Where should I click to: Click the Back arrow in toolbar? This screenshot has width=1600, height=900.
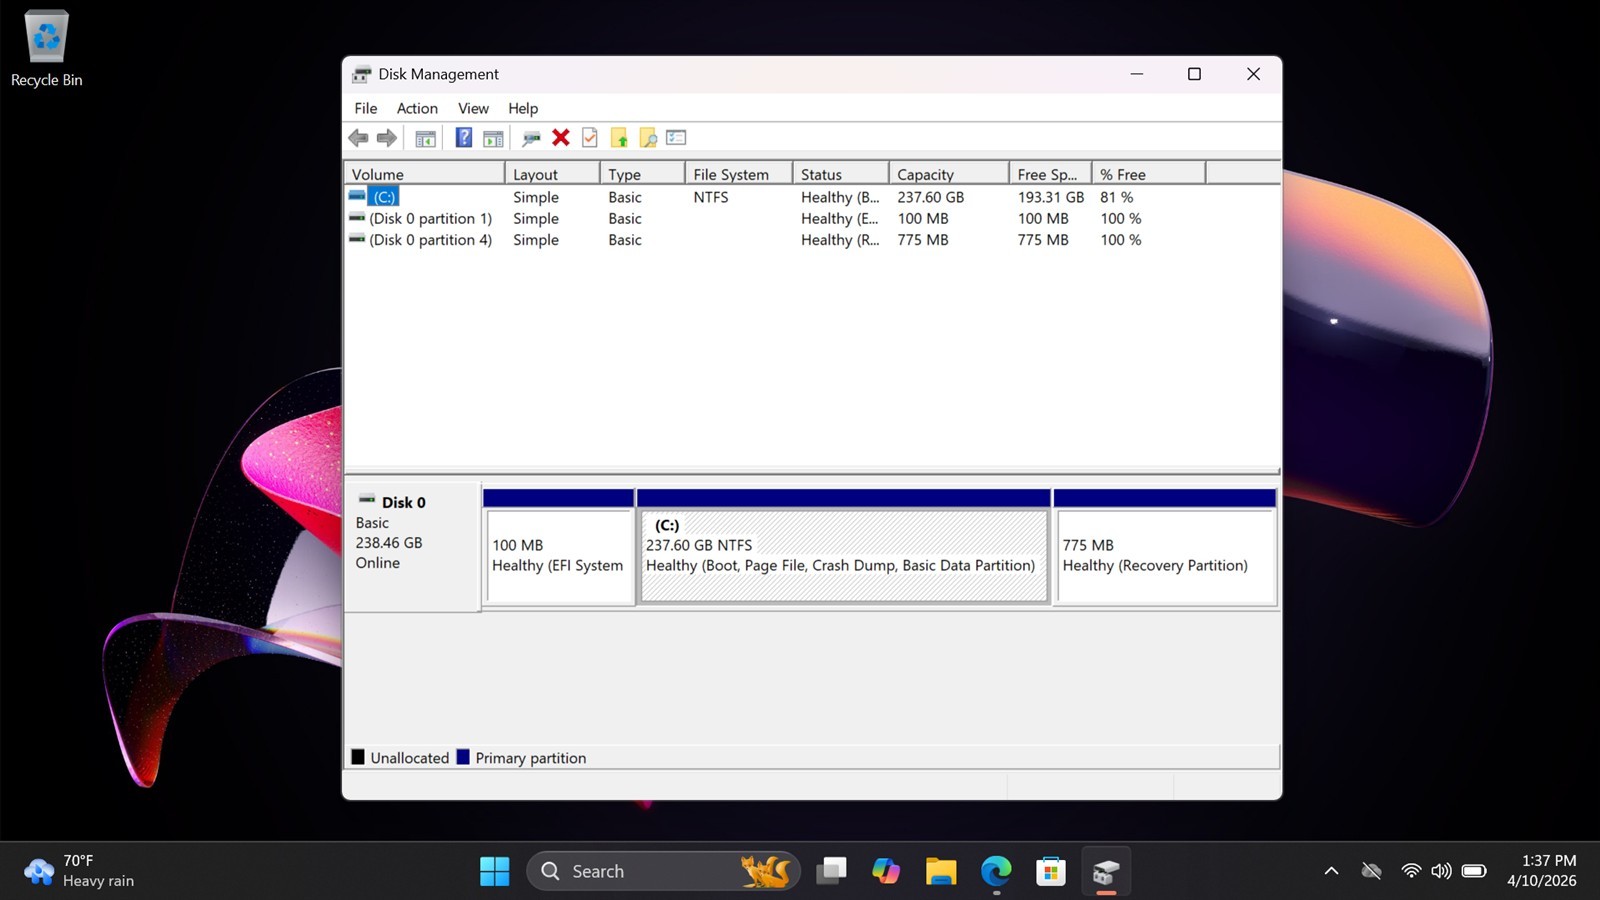tap(358, 138)
